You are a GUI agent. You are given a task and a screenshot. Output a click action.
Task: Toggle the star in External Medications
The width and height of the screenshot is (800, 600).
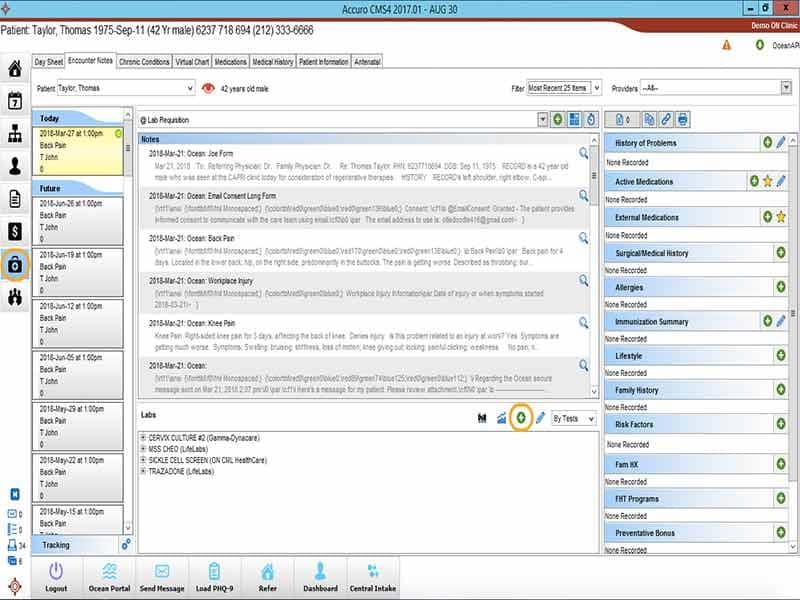point(781,217)
